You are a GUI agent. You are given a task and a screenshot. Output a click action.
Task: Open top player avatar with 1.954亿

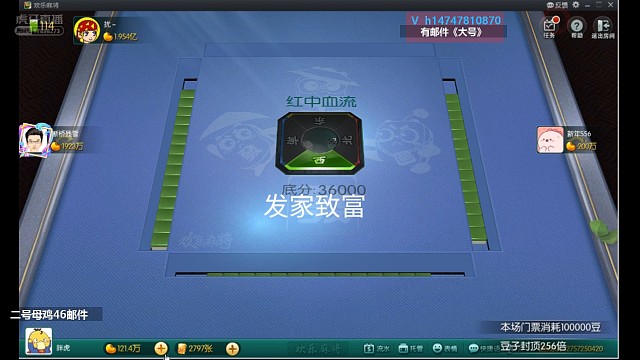[x=87, y=30]
